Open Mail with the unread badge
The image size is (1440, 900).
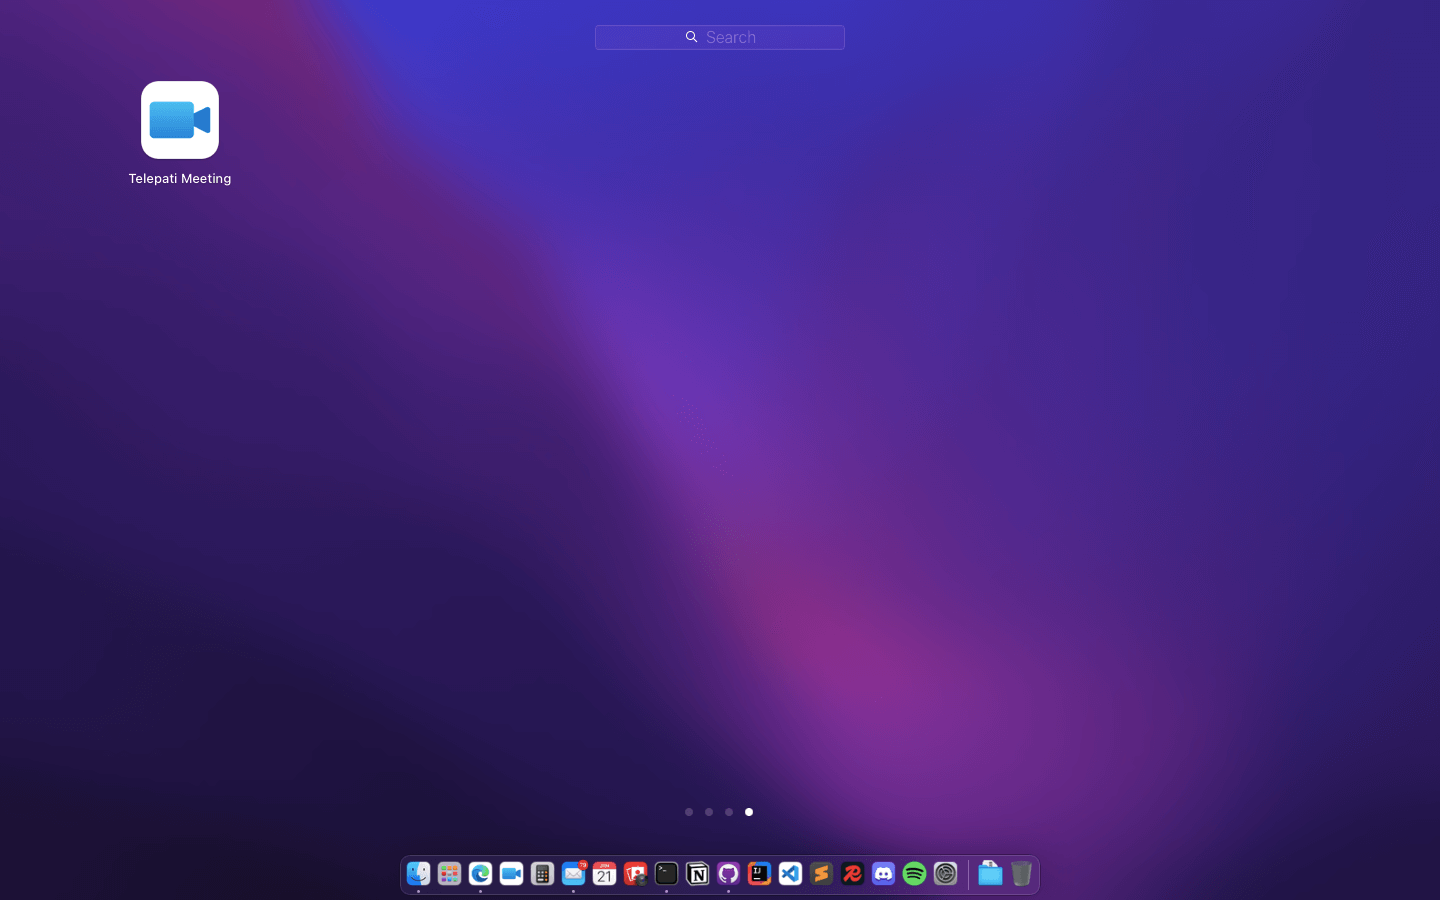point(573,874)
